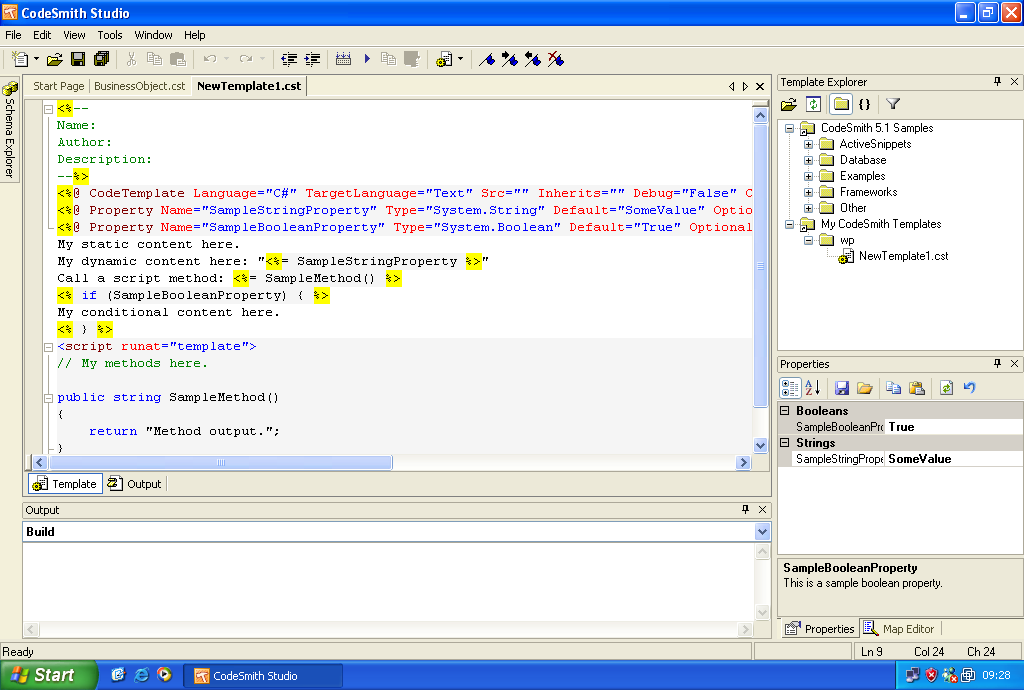Click the SampleBooleanProperty True value field
The height and width of the screenshot is (690, 1024).
tap(953, 427)
